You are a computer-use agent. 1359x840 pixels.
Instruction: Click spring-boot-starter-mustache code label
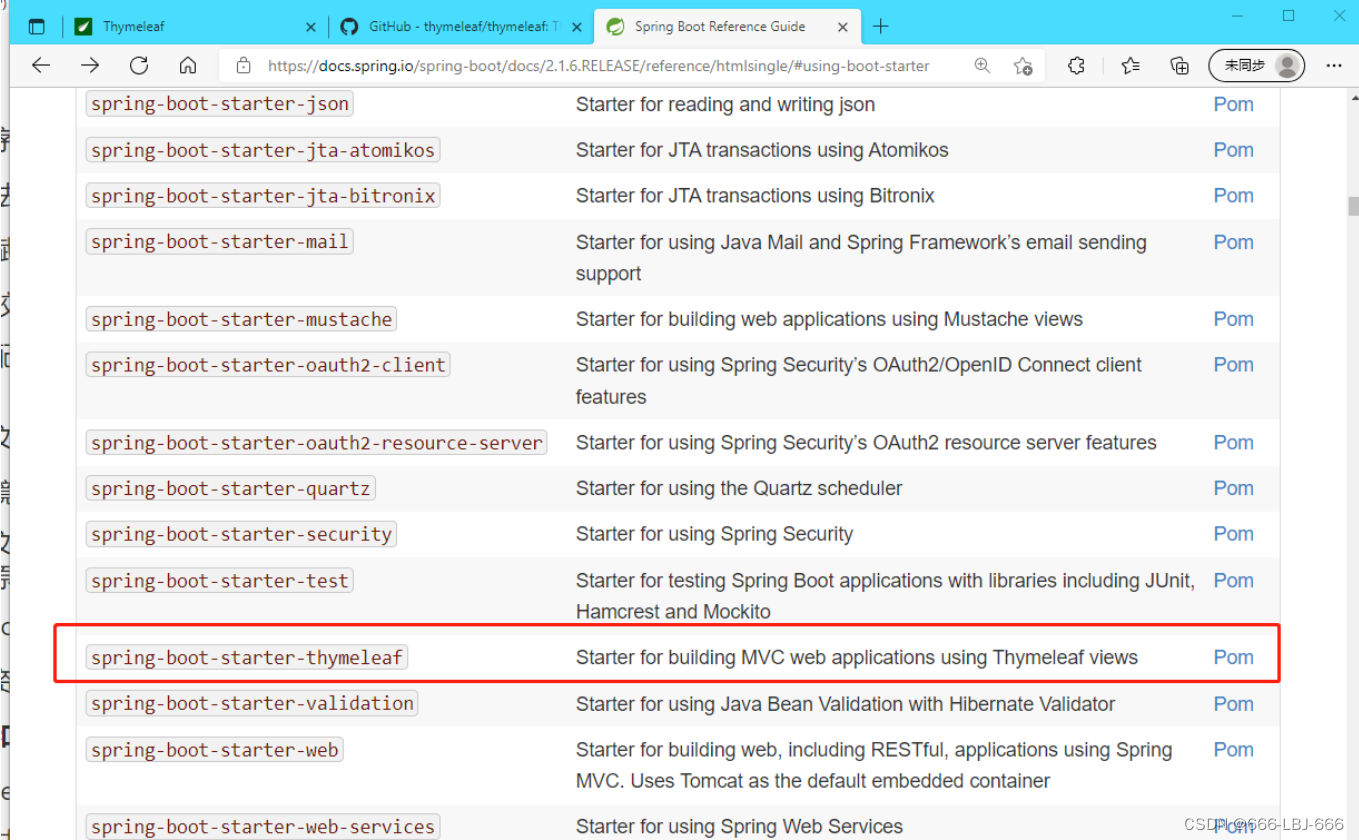pyautogui.click(x=241, y=319)
